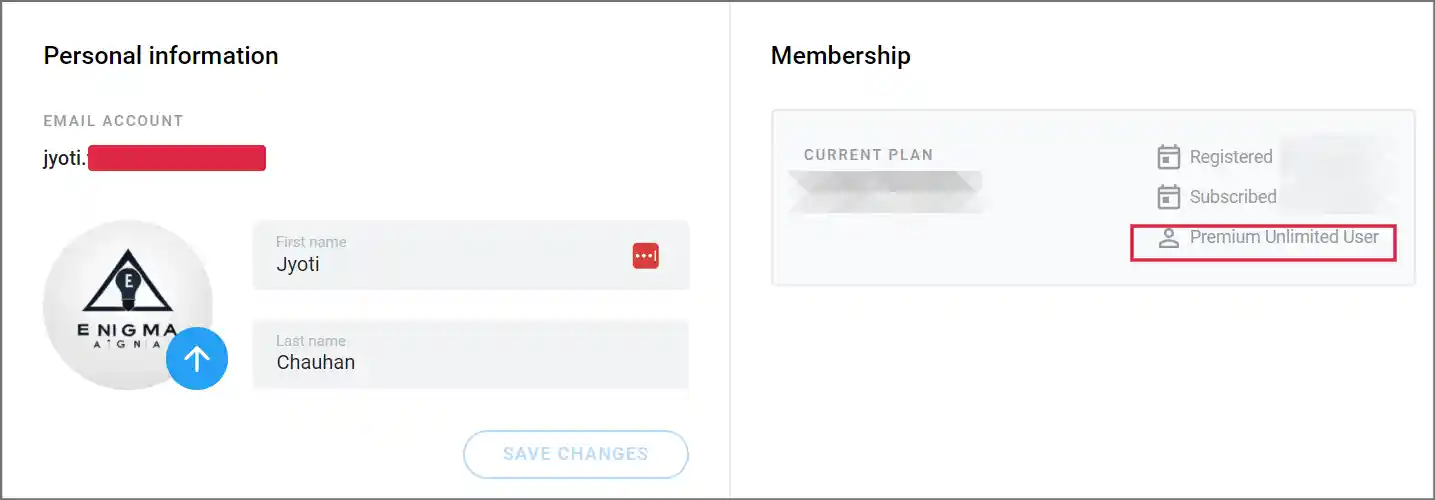The width and height of the screenshot is (1435, 500).
Task: Click the Membership heading
Action: click(x=840, y=56)
